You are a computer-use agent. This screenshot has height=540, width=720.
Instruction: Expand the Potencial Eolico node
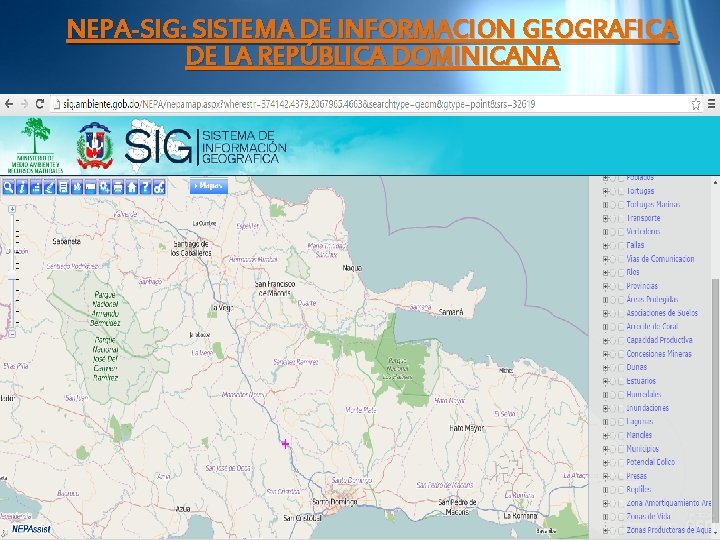pyautogui.click(x=605, y=463)
